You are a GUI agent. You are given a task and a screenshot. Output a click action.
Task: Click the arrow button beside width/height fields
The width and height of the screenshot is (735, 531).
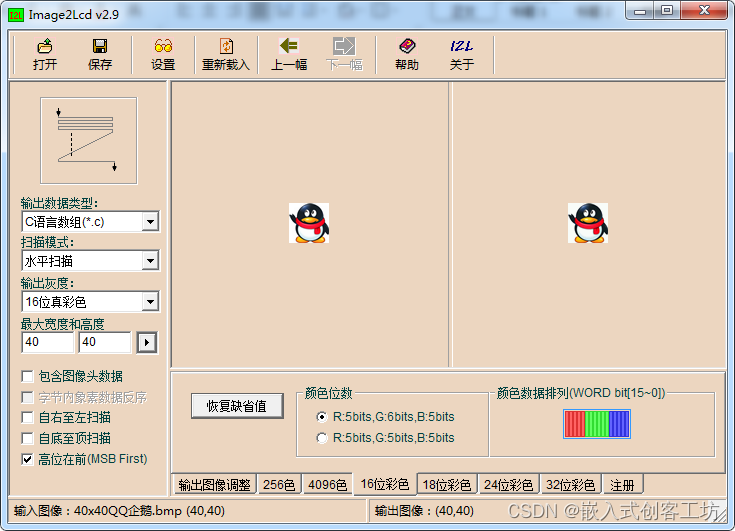pyautogui.click(x=147, y=343)
